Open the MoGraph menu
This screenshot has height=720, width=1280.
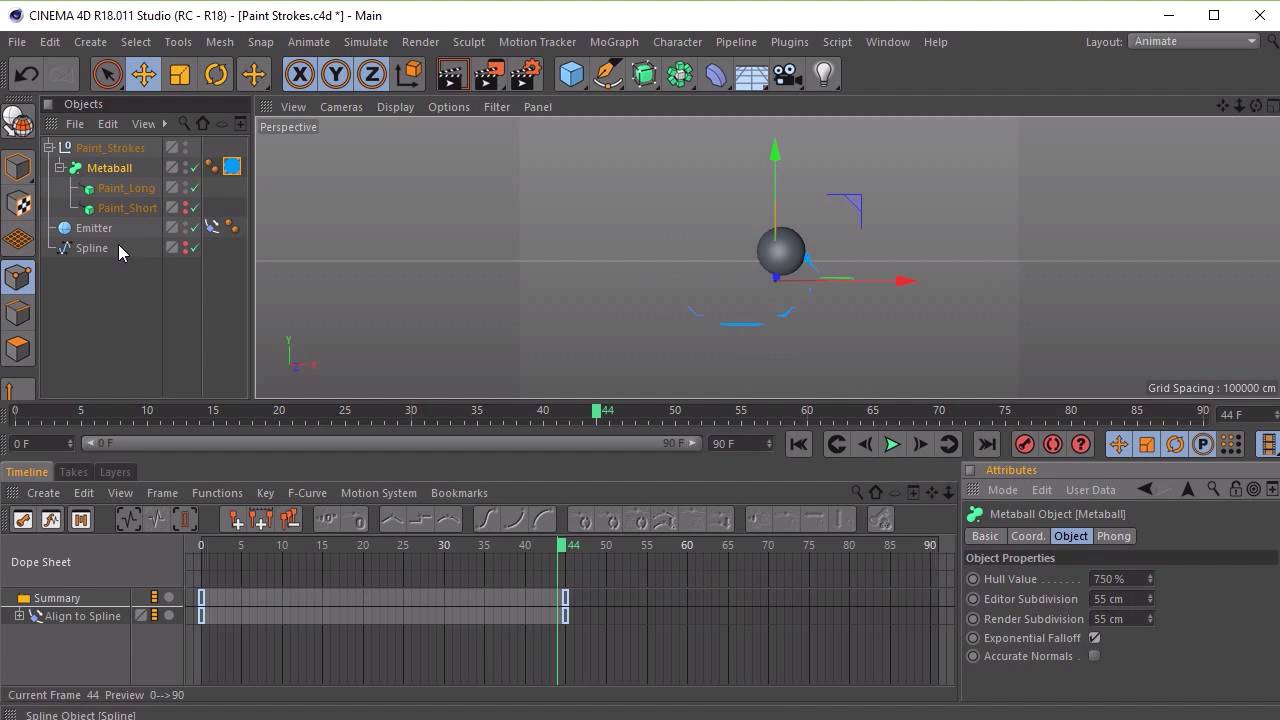click(x=613, y=42)
